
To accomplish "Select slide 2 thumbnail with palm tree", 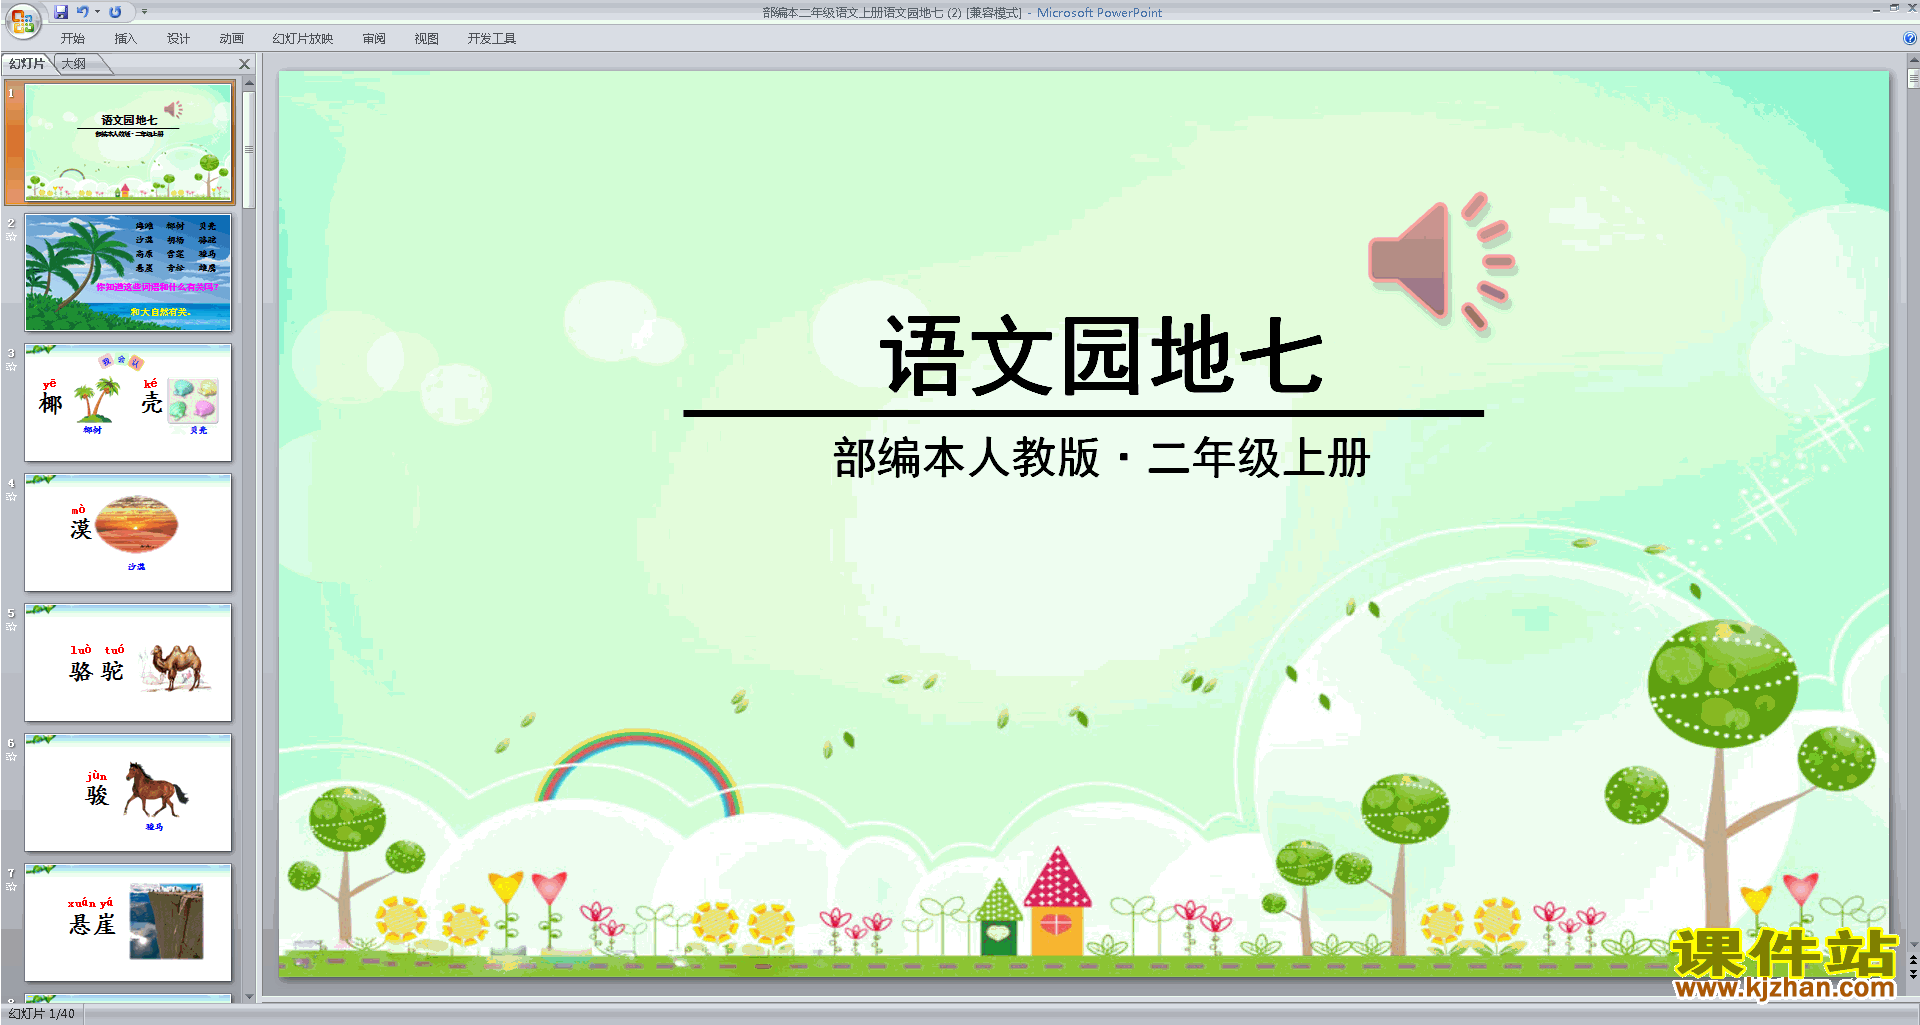I will [128, 272].
